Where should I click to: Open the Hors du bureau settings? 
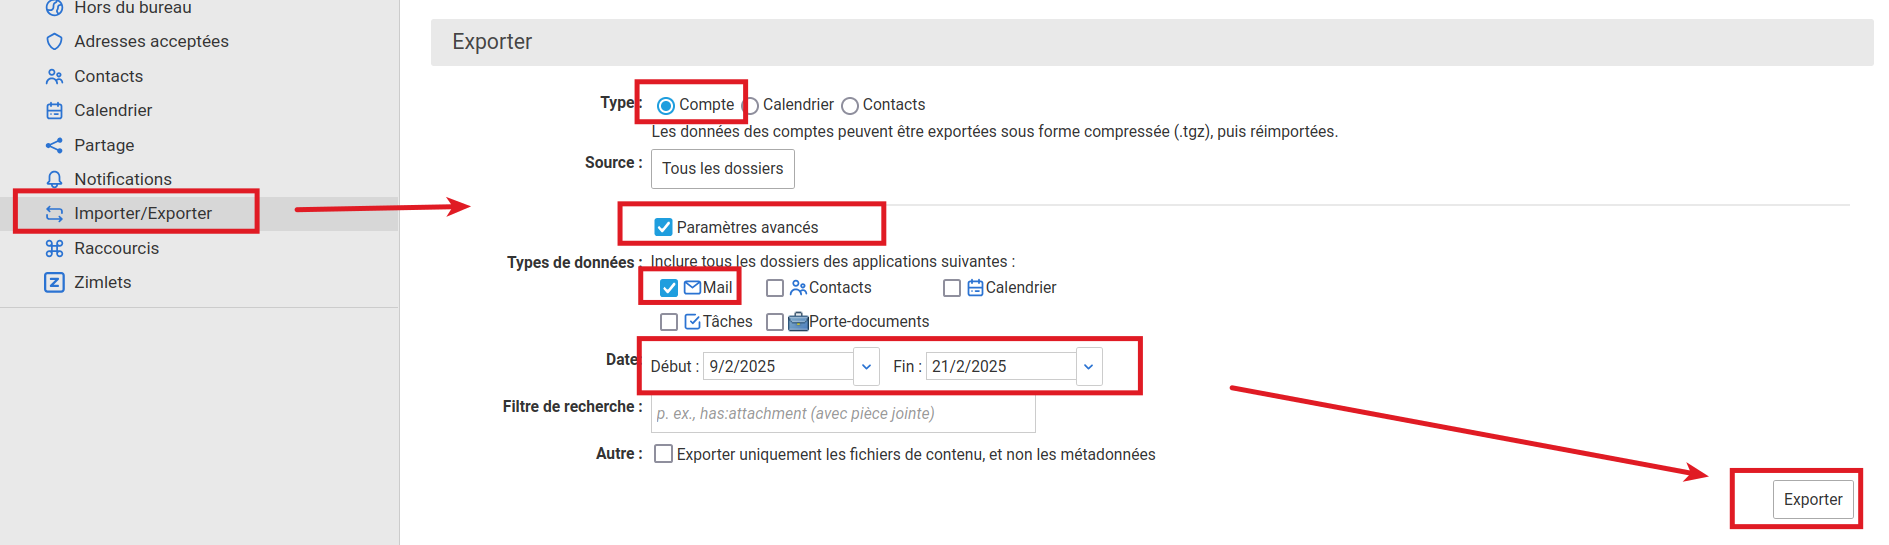(x=132, y=8)
